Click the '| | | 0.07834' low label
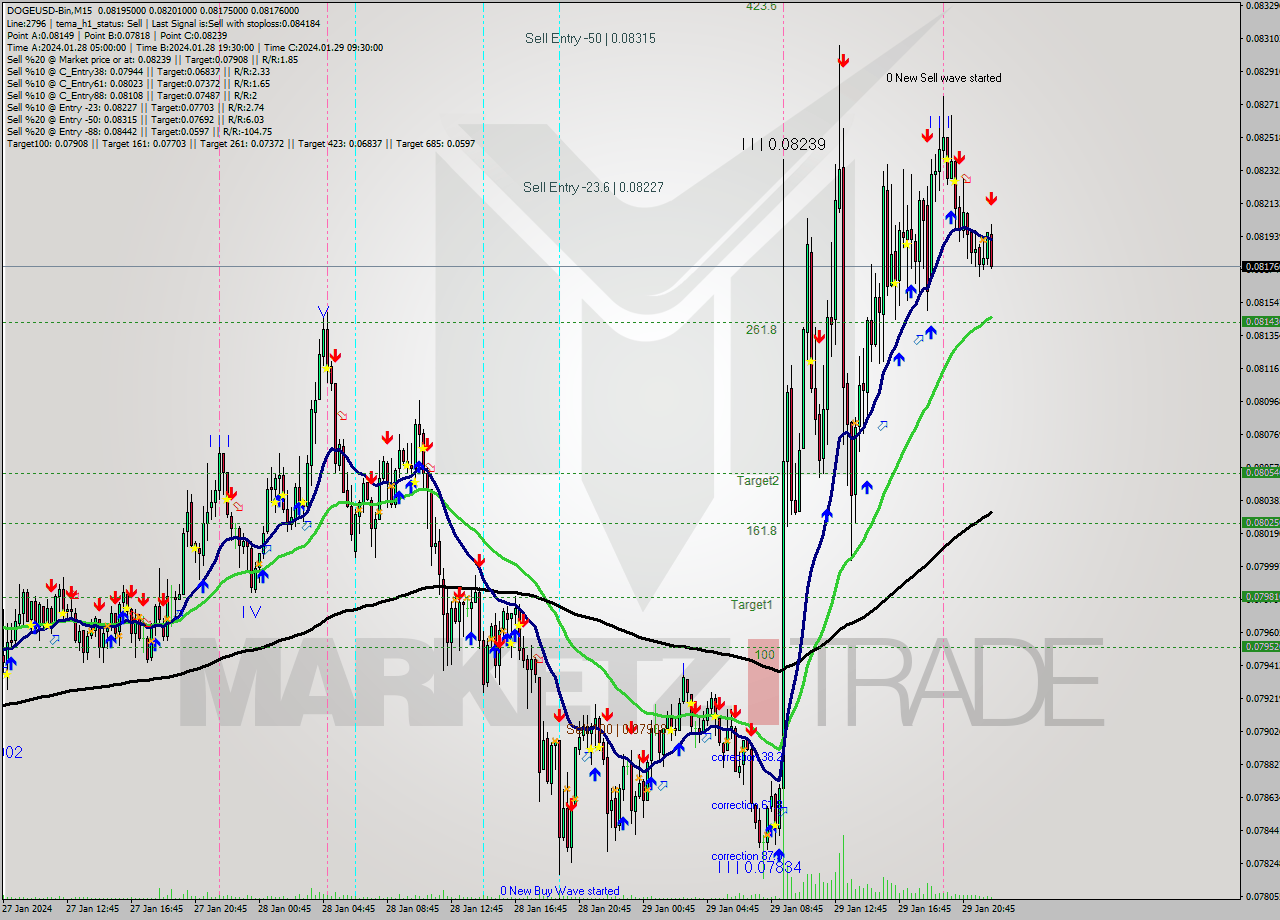This screenshot has width=1280, height=920. tap(759, 867)
